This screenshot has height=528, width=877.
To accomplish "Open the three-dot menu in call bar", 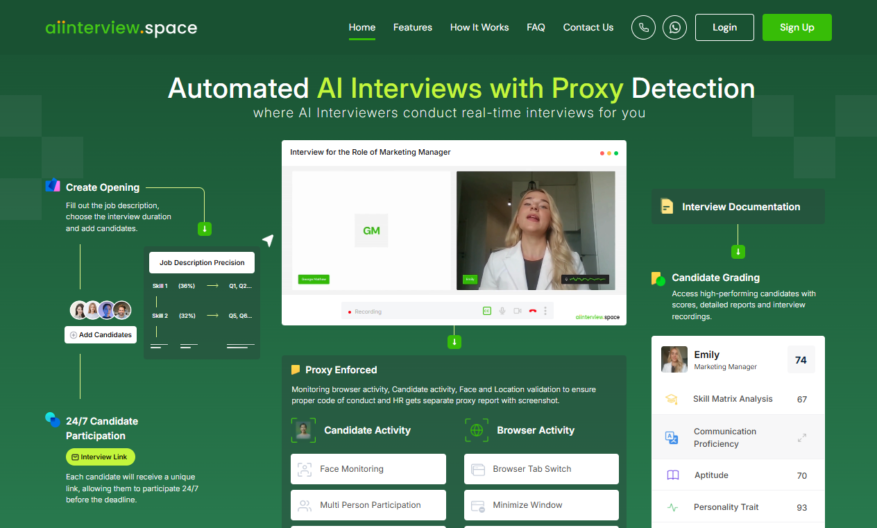I will (545, 311).
